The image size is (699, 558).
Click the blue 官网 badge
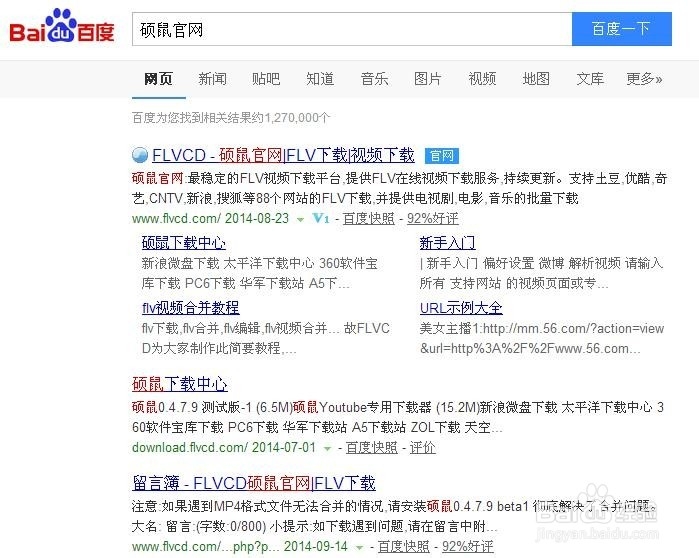[x=442, y=156]
